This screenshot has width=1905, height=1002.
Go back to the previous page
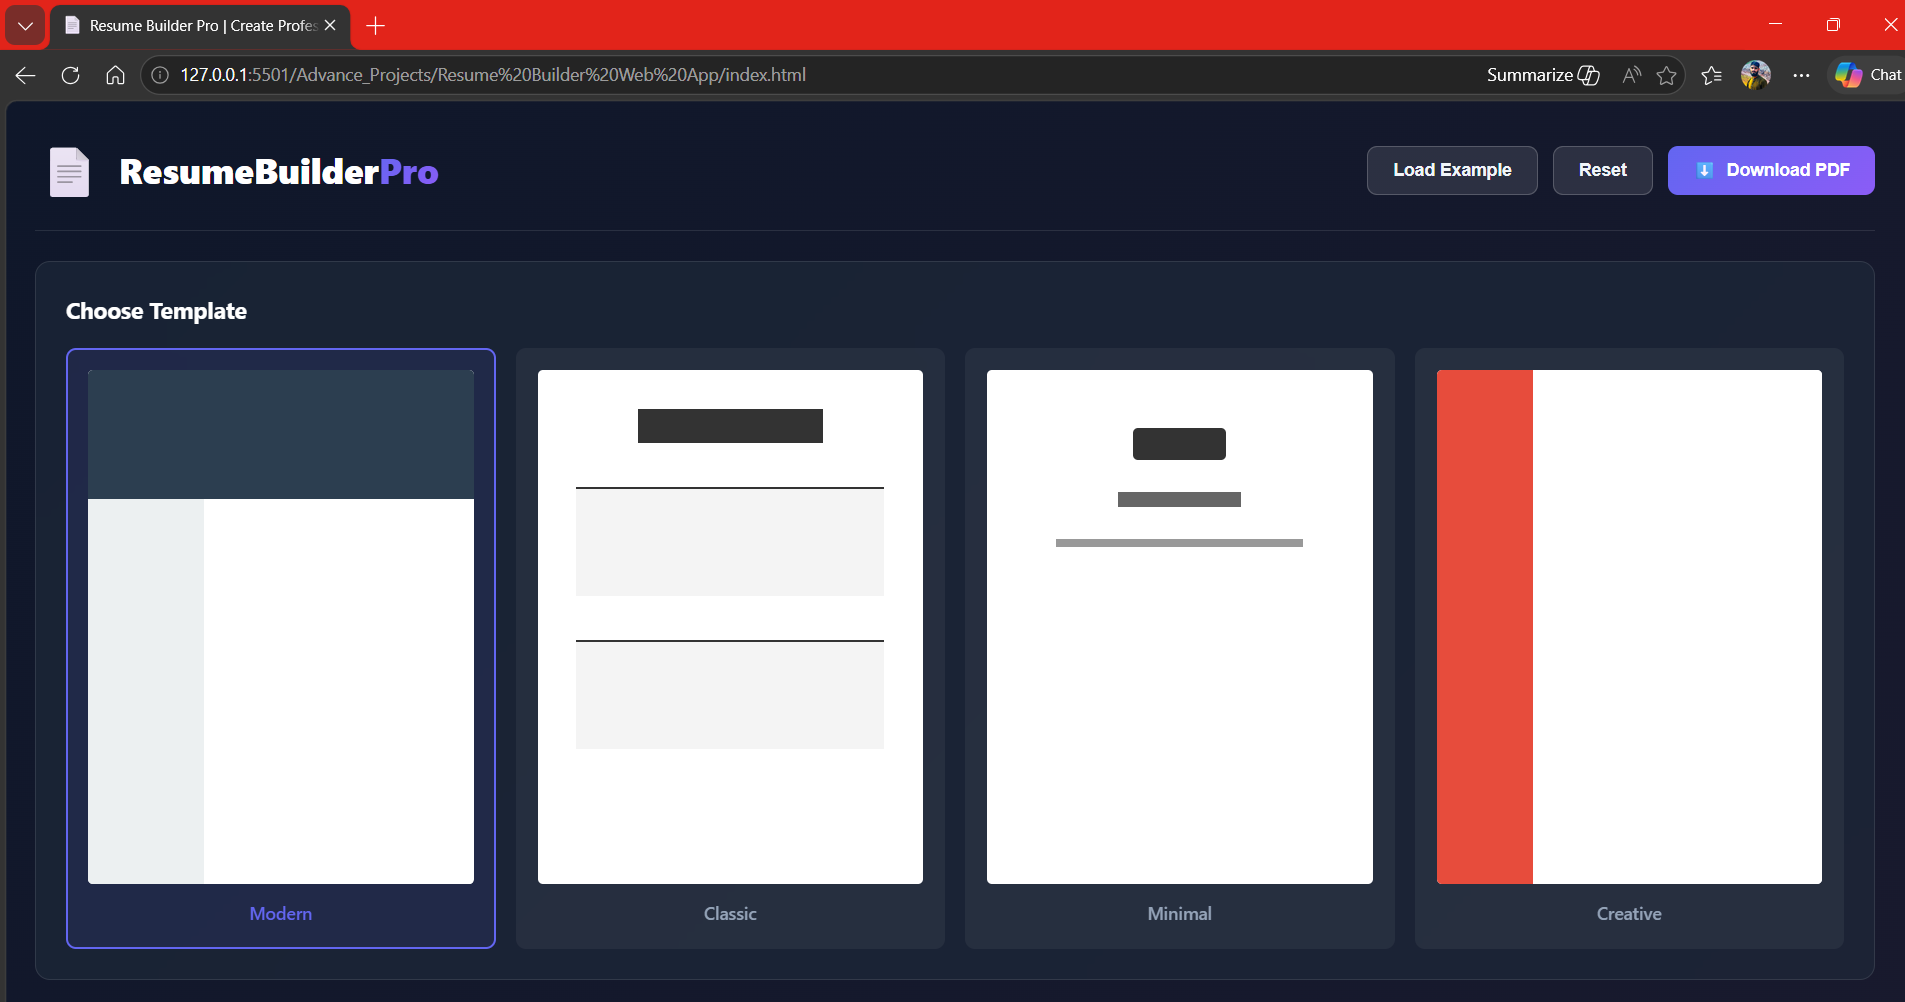[26, 75]
